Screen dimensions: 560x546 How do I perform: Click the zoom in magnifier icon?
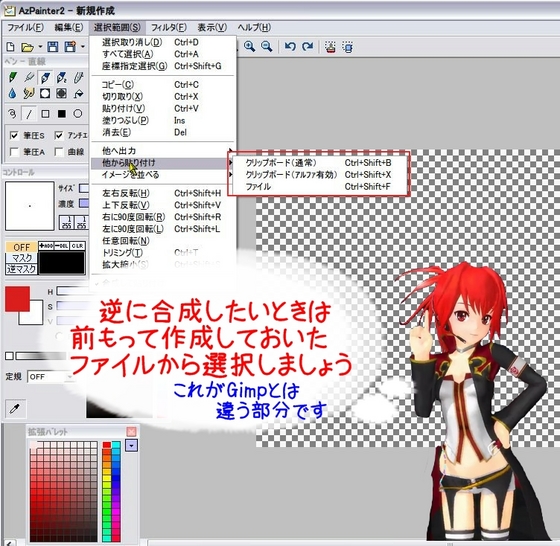point(249,46)
